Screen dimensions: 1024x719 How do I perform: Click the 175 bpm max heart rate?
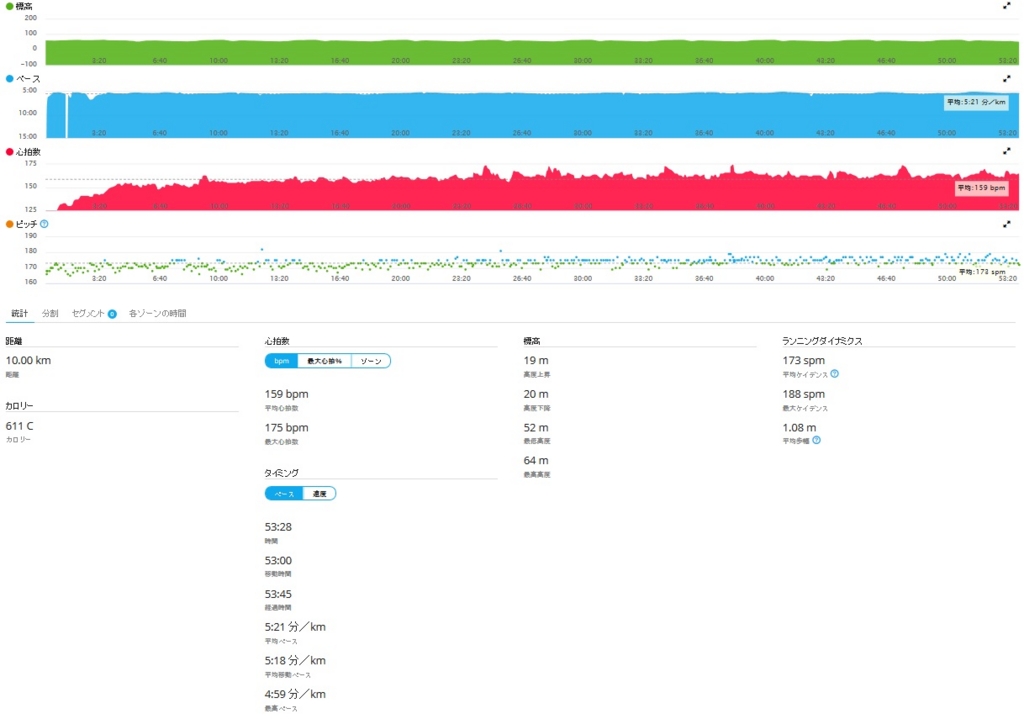pos(287,428)
